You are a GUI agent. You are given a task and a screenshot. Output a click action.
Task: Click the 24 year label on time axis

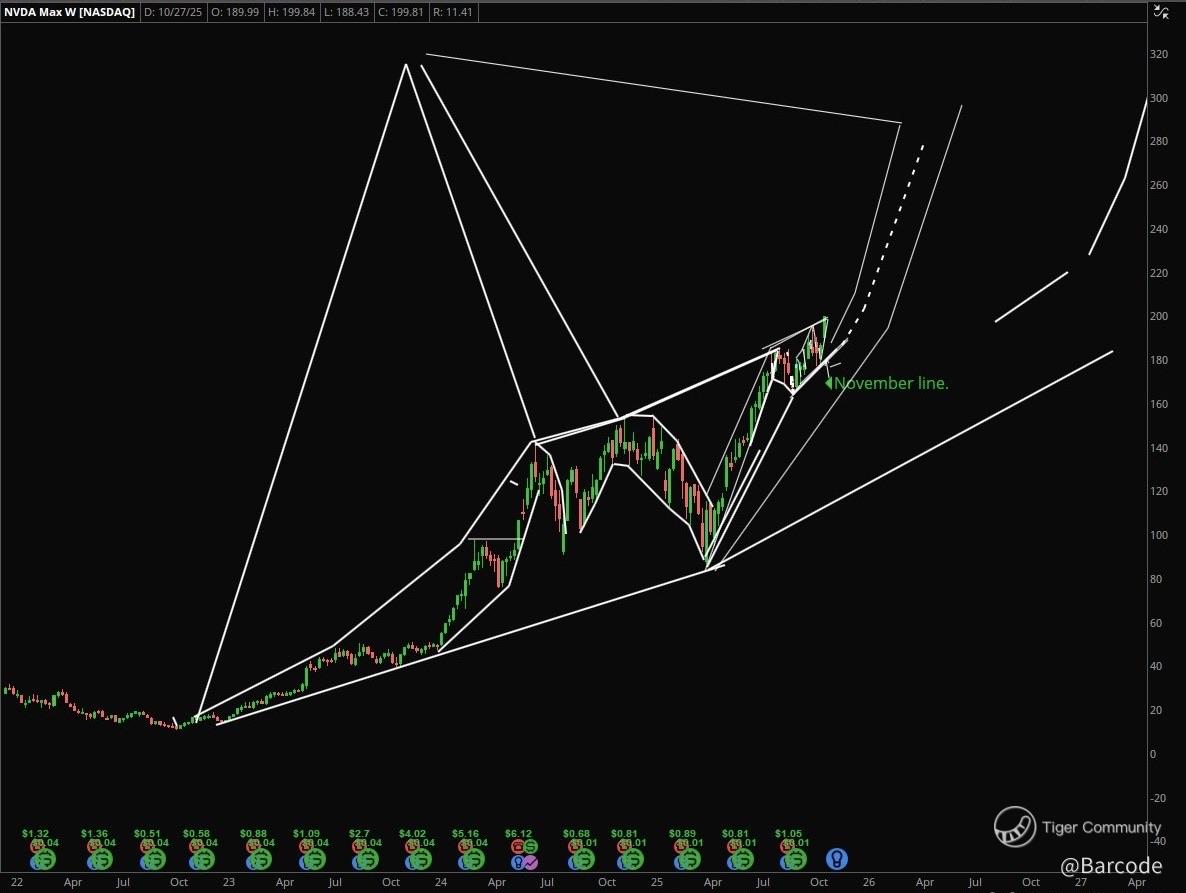441,882
